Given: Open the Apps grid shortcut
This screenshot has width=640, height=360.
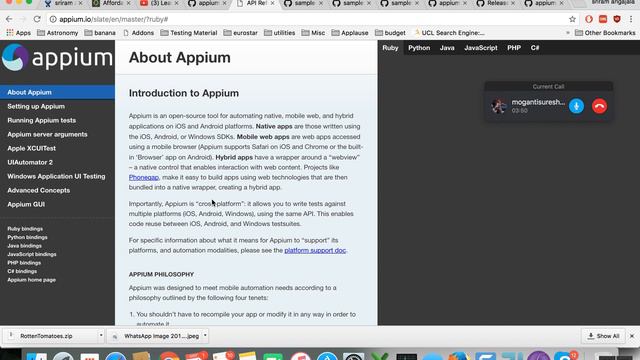Looking at the screenshot, I should 18,33.
